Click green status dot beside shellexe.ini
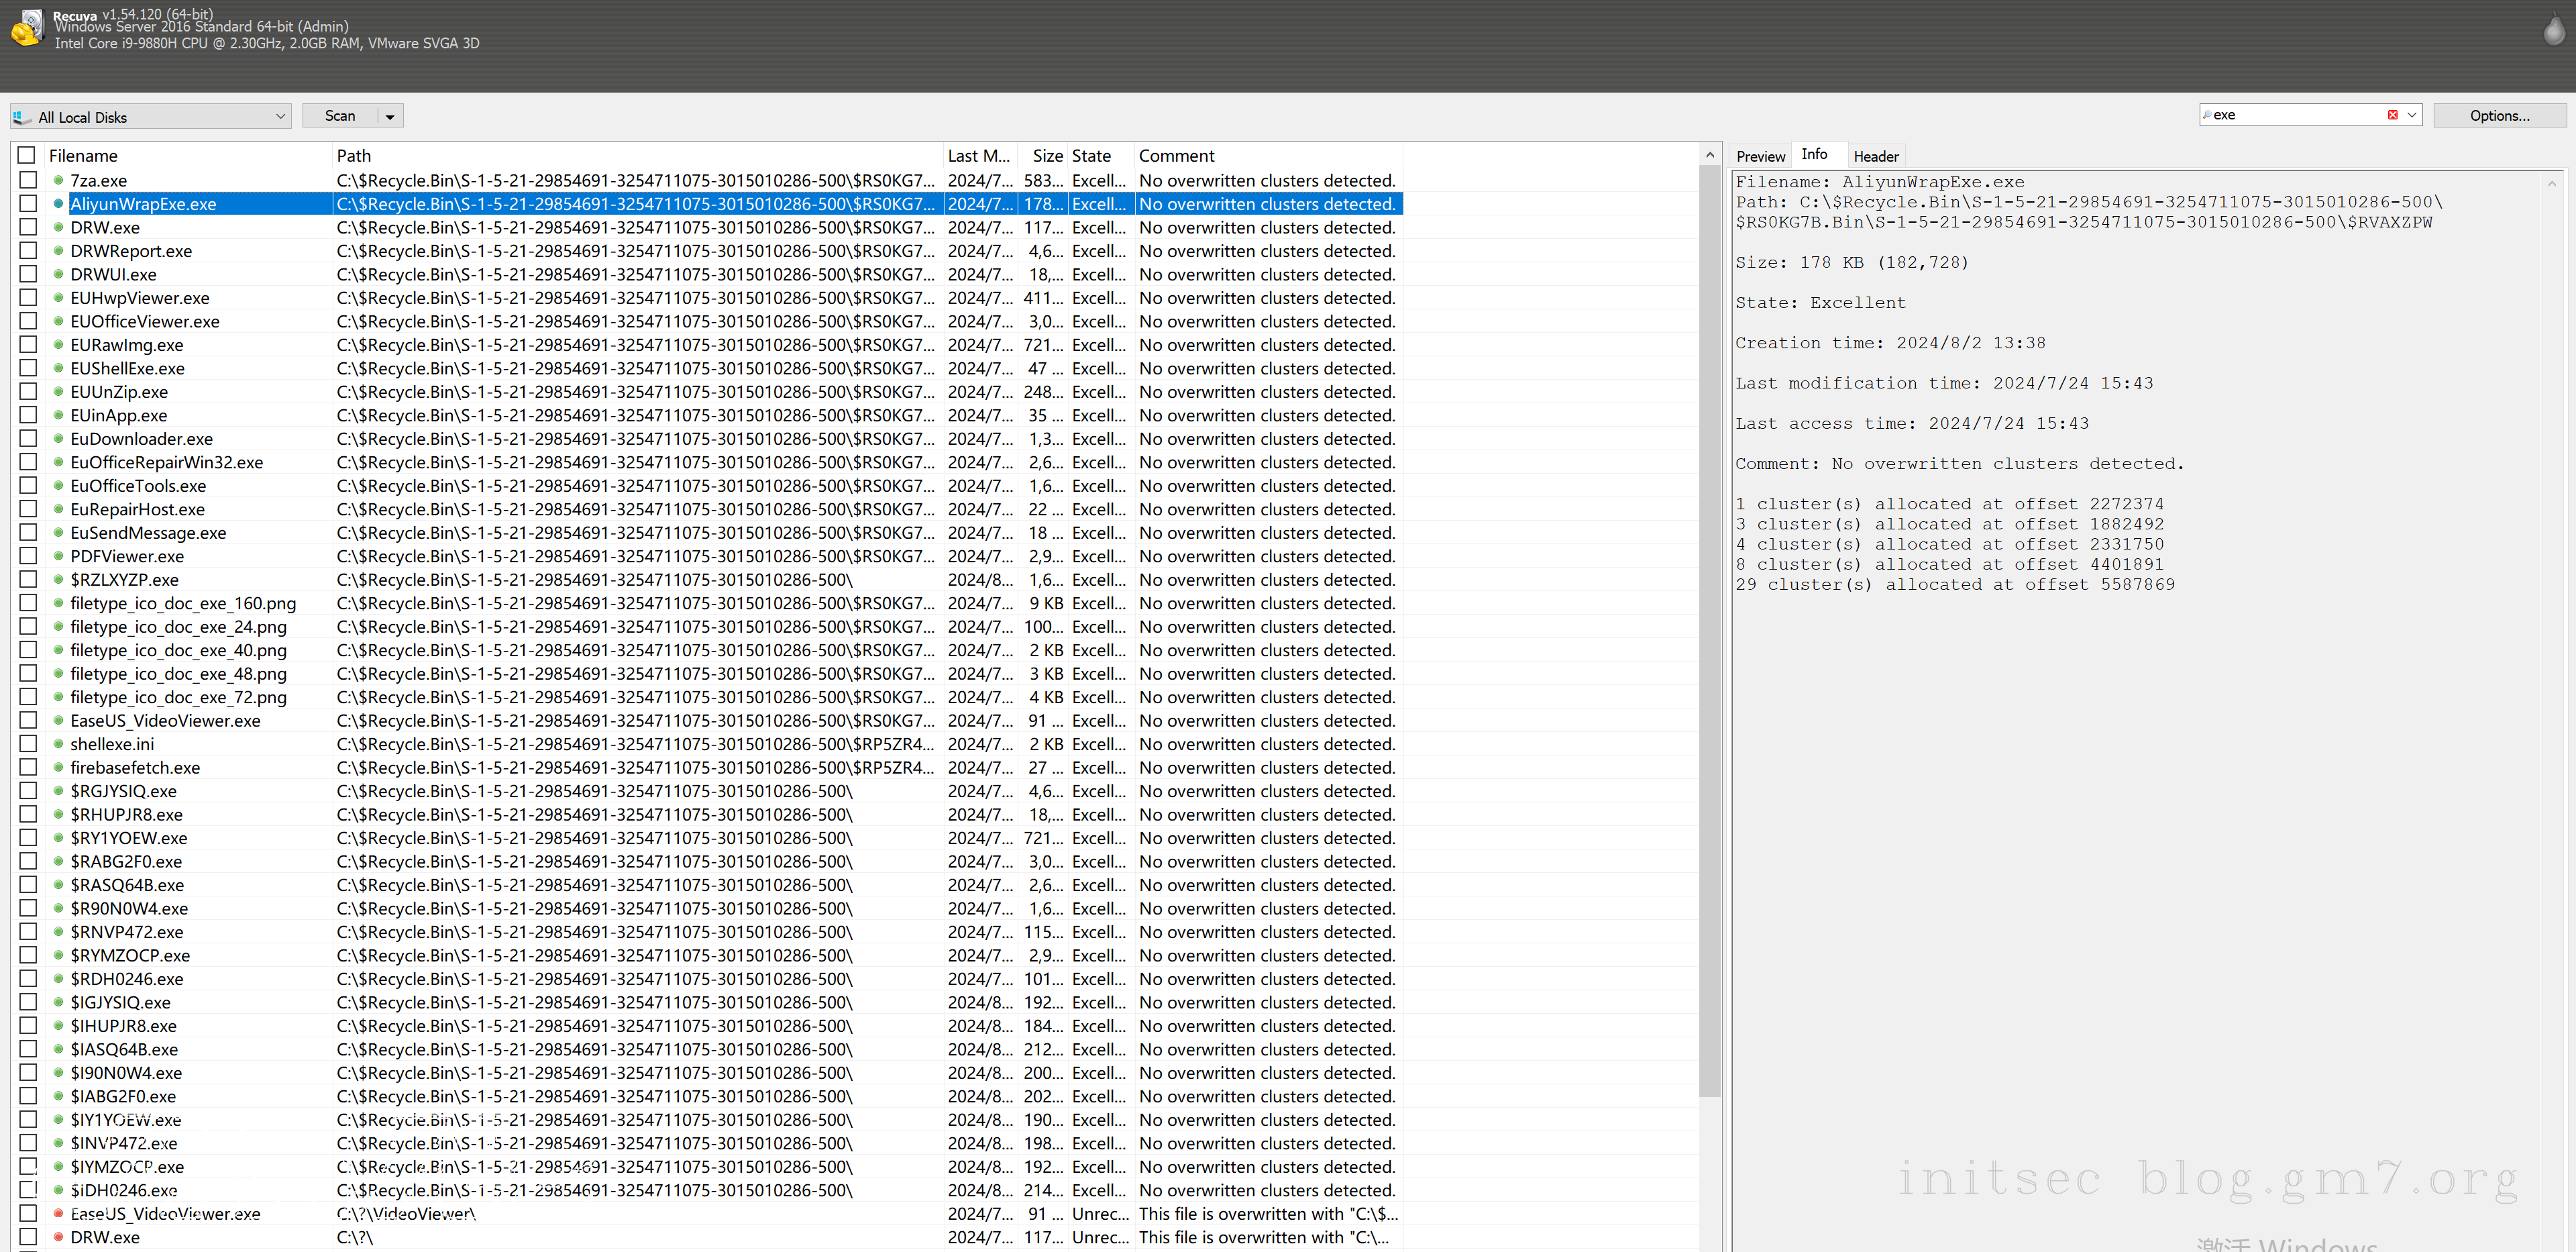This screenshot has width=2576, height=1252. coord(59,745)
